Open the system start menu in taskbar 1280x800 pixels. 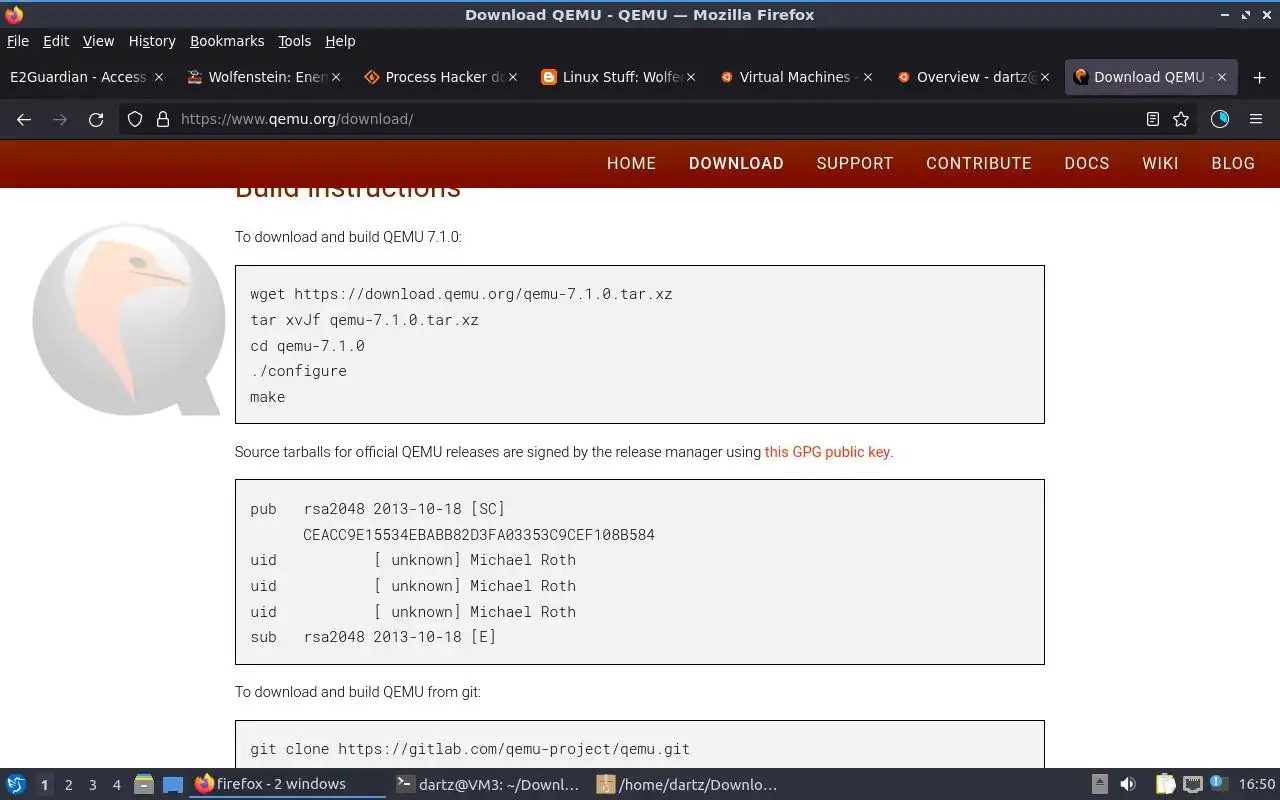16,784
